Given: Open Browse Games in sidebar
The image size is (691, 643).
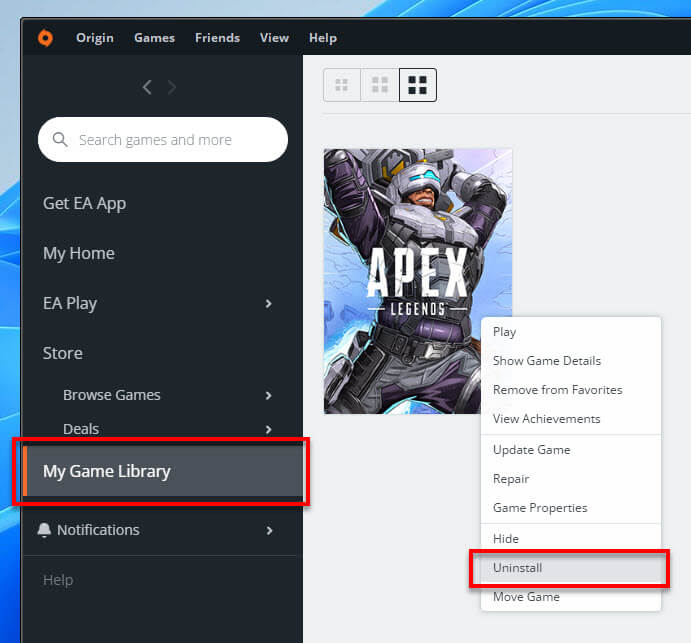Looking at the screenshot, I should pos(111,395).
